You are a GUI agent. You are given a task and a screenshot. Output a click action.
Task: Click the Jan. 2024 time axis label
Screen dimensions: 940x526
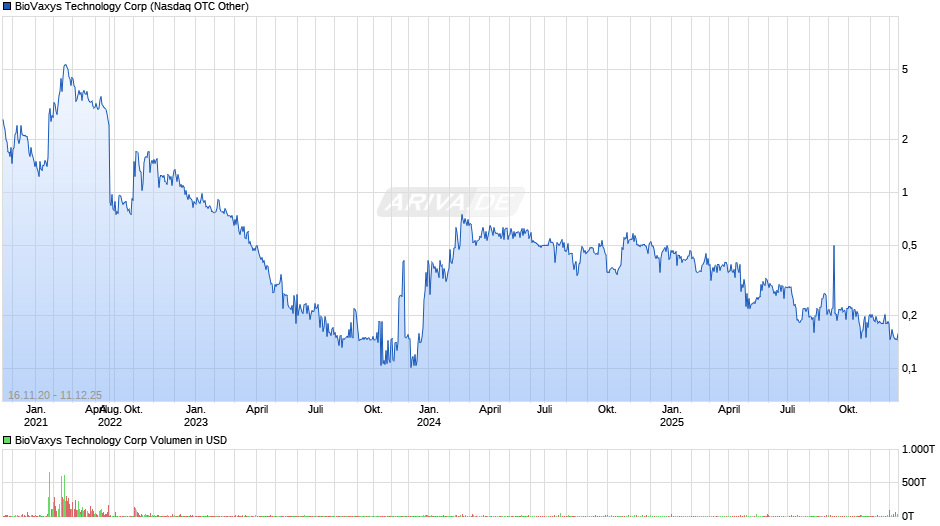[429, 416]
